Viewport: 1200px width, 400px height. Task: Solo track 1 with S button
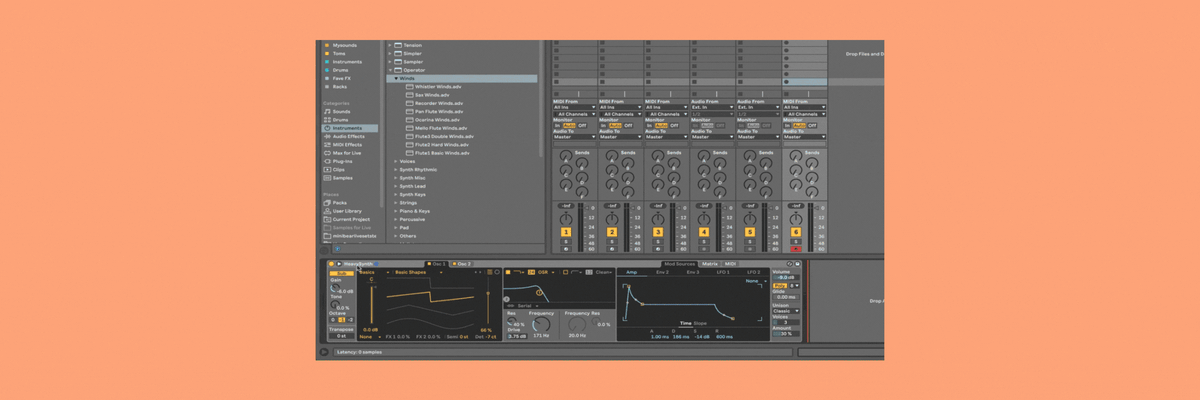click(566, 241)
